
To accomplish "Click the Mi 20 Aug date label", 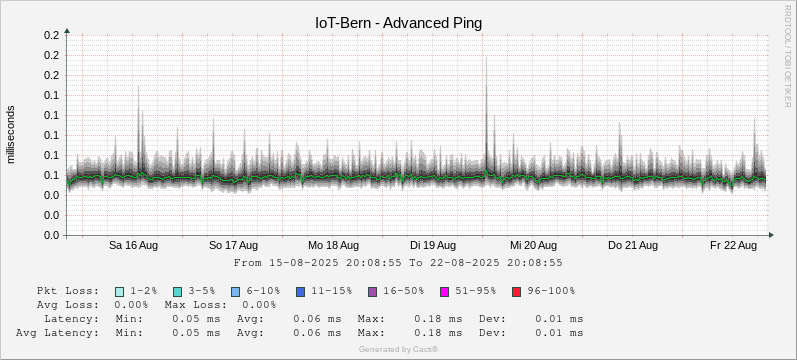I will pyautogui.click(x=533, y=246).
